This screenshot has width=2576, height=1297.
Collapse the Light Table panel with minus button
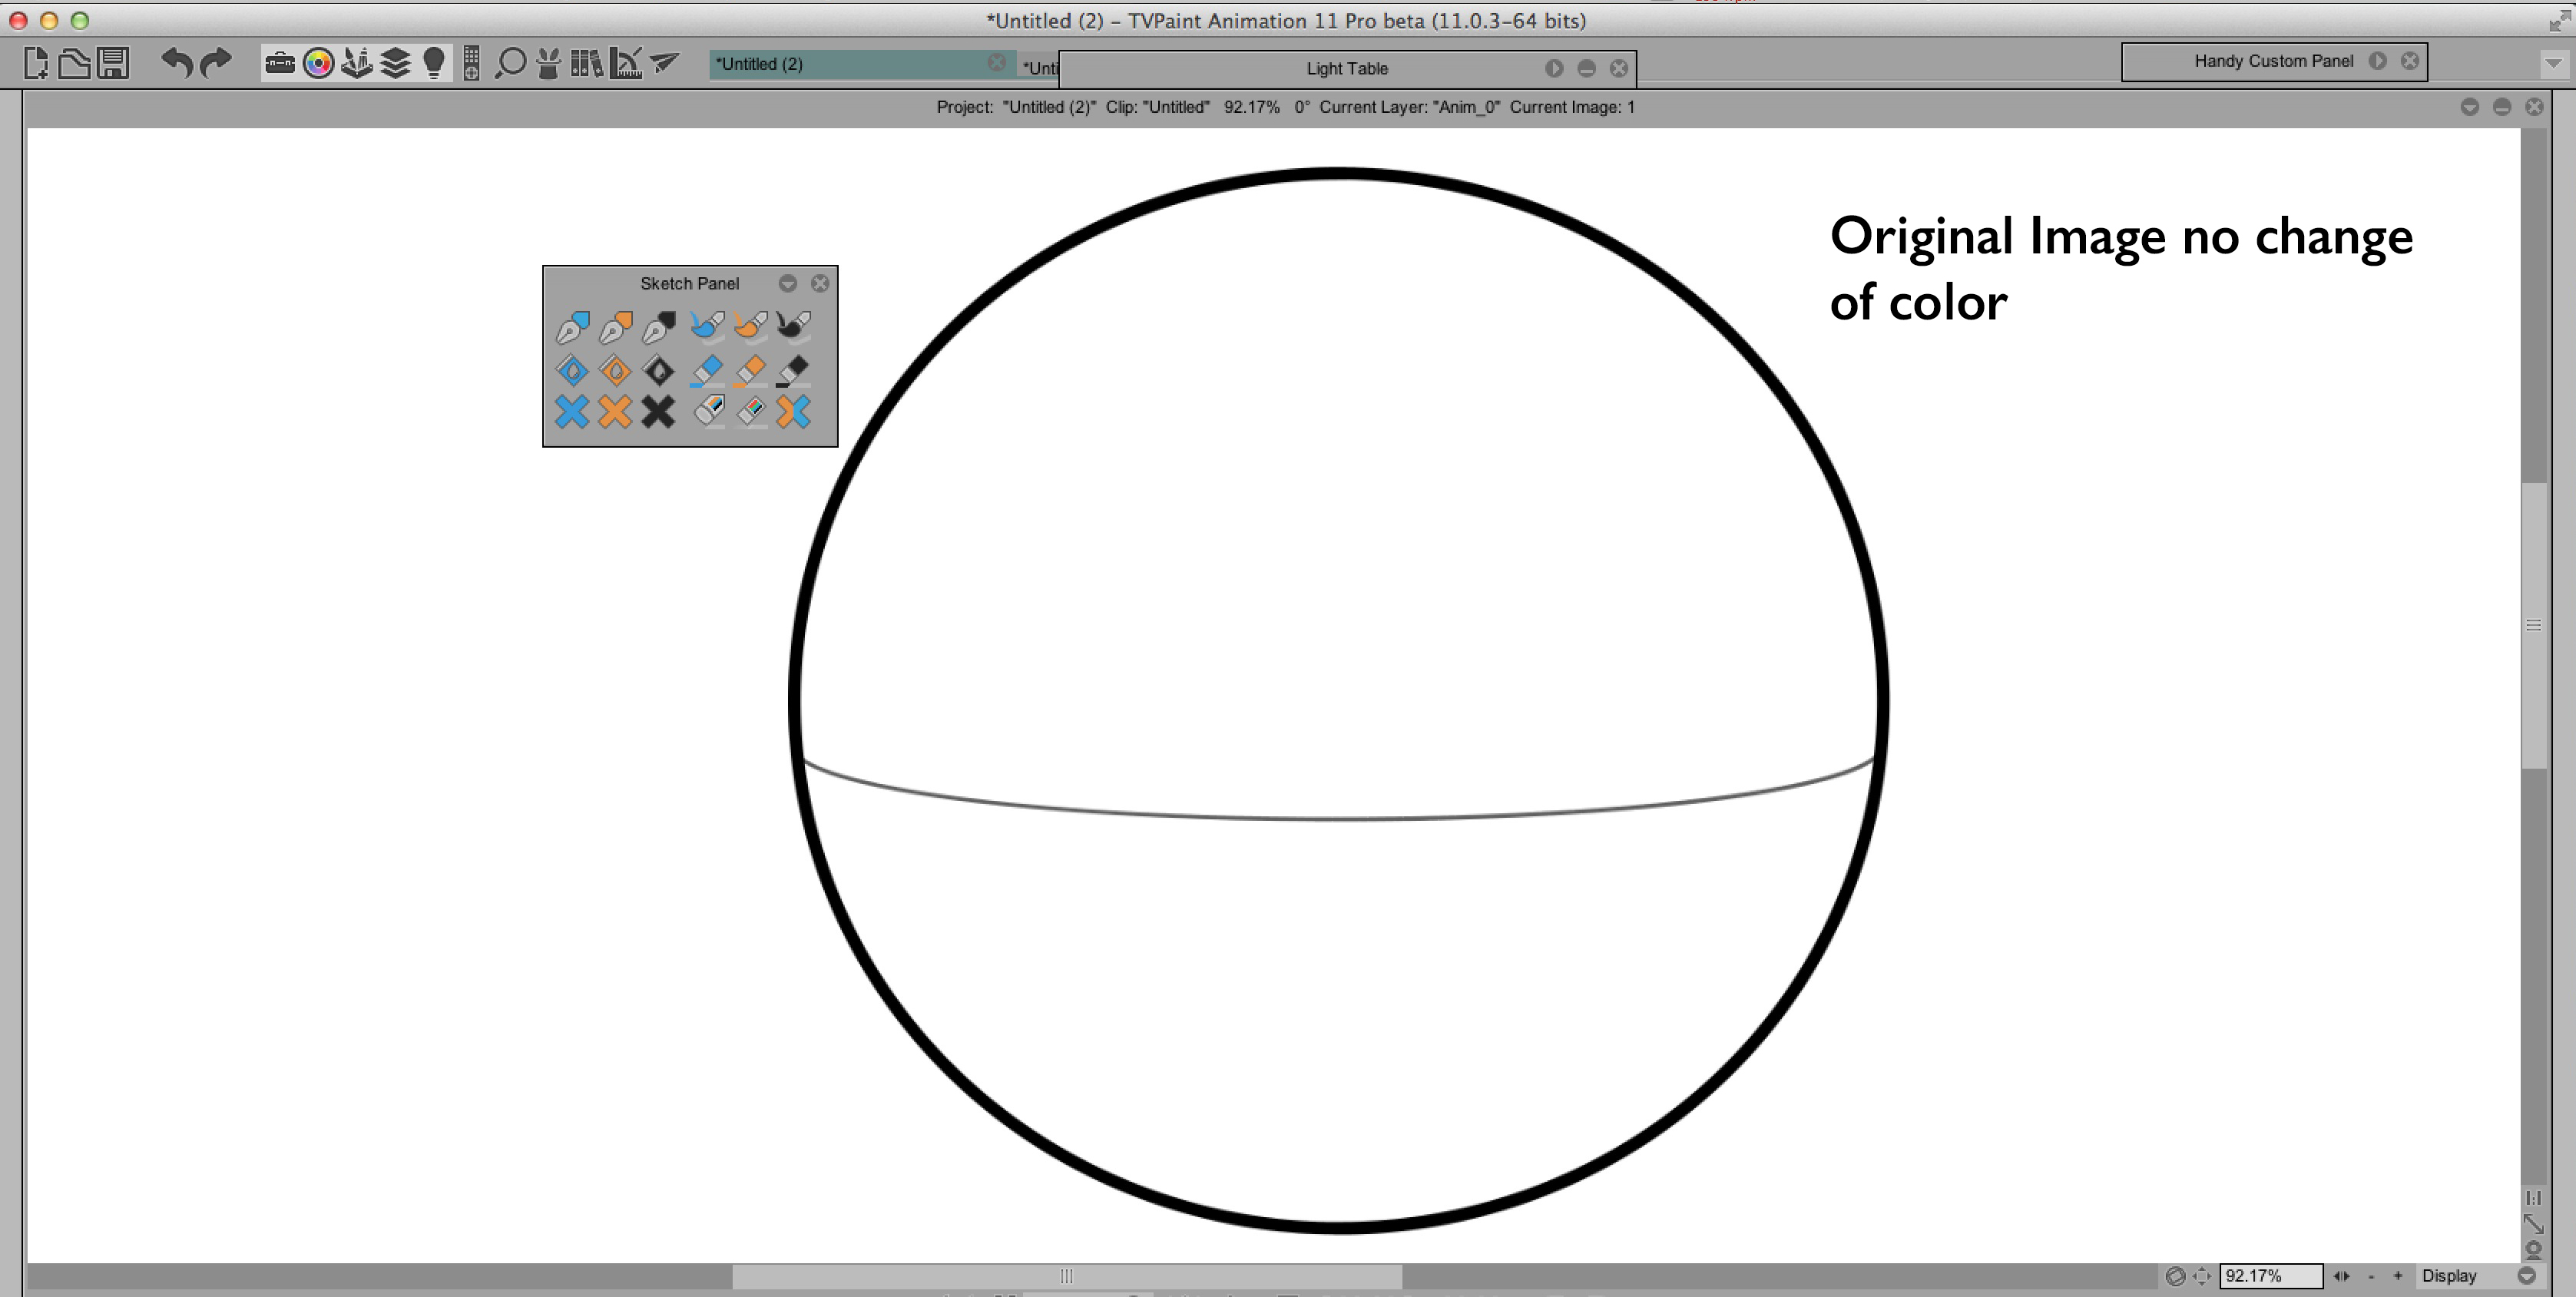1586,68
